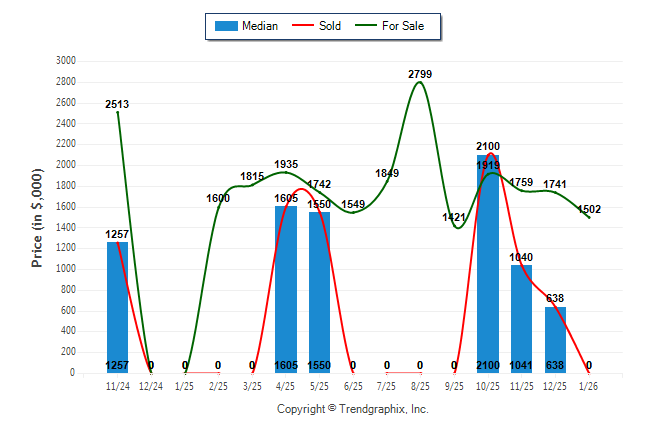
Task: Select the 5/25 median bar
Action: pos(320,290)
